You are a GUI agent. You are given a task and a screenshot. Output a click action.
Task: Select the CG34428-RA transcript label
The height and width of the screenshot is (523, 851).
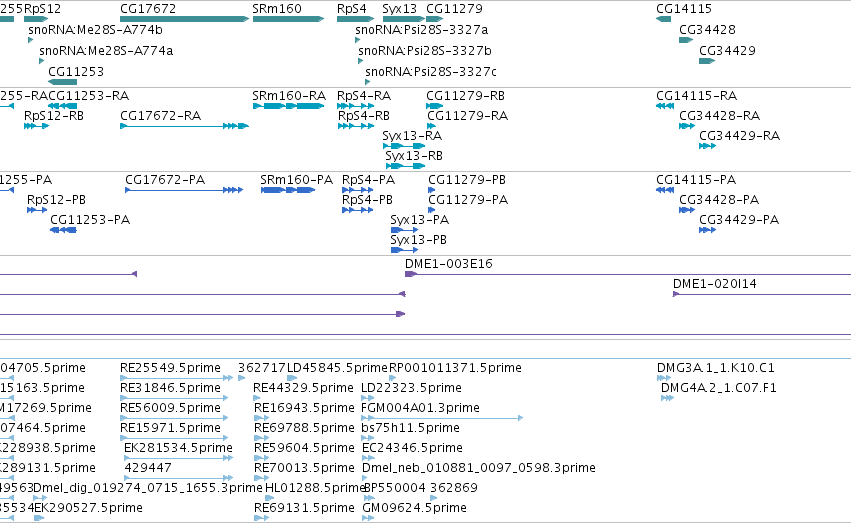(x=720, y=116)
